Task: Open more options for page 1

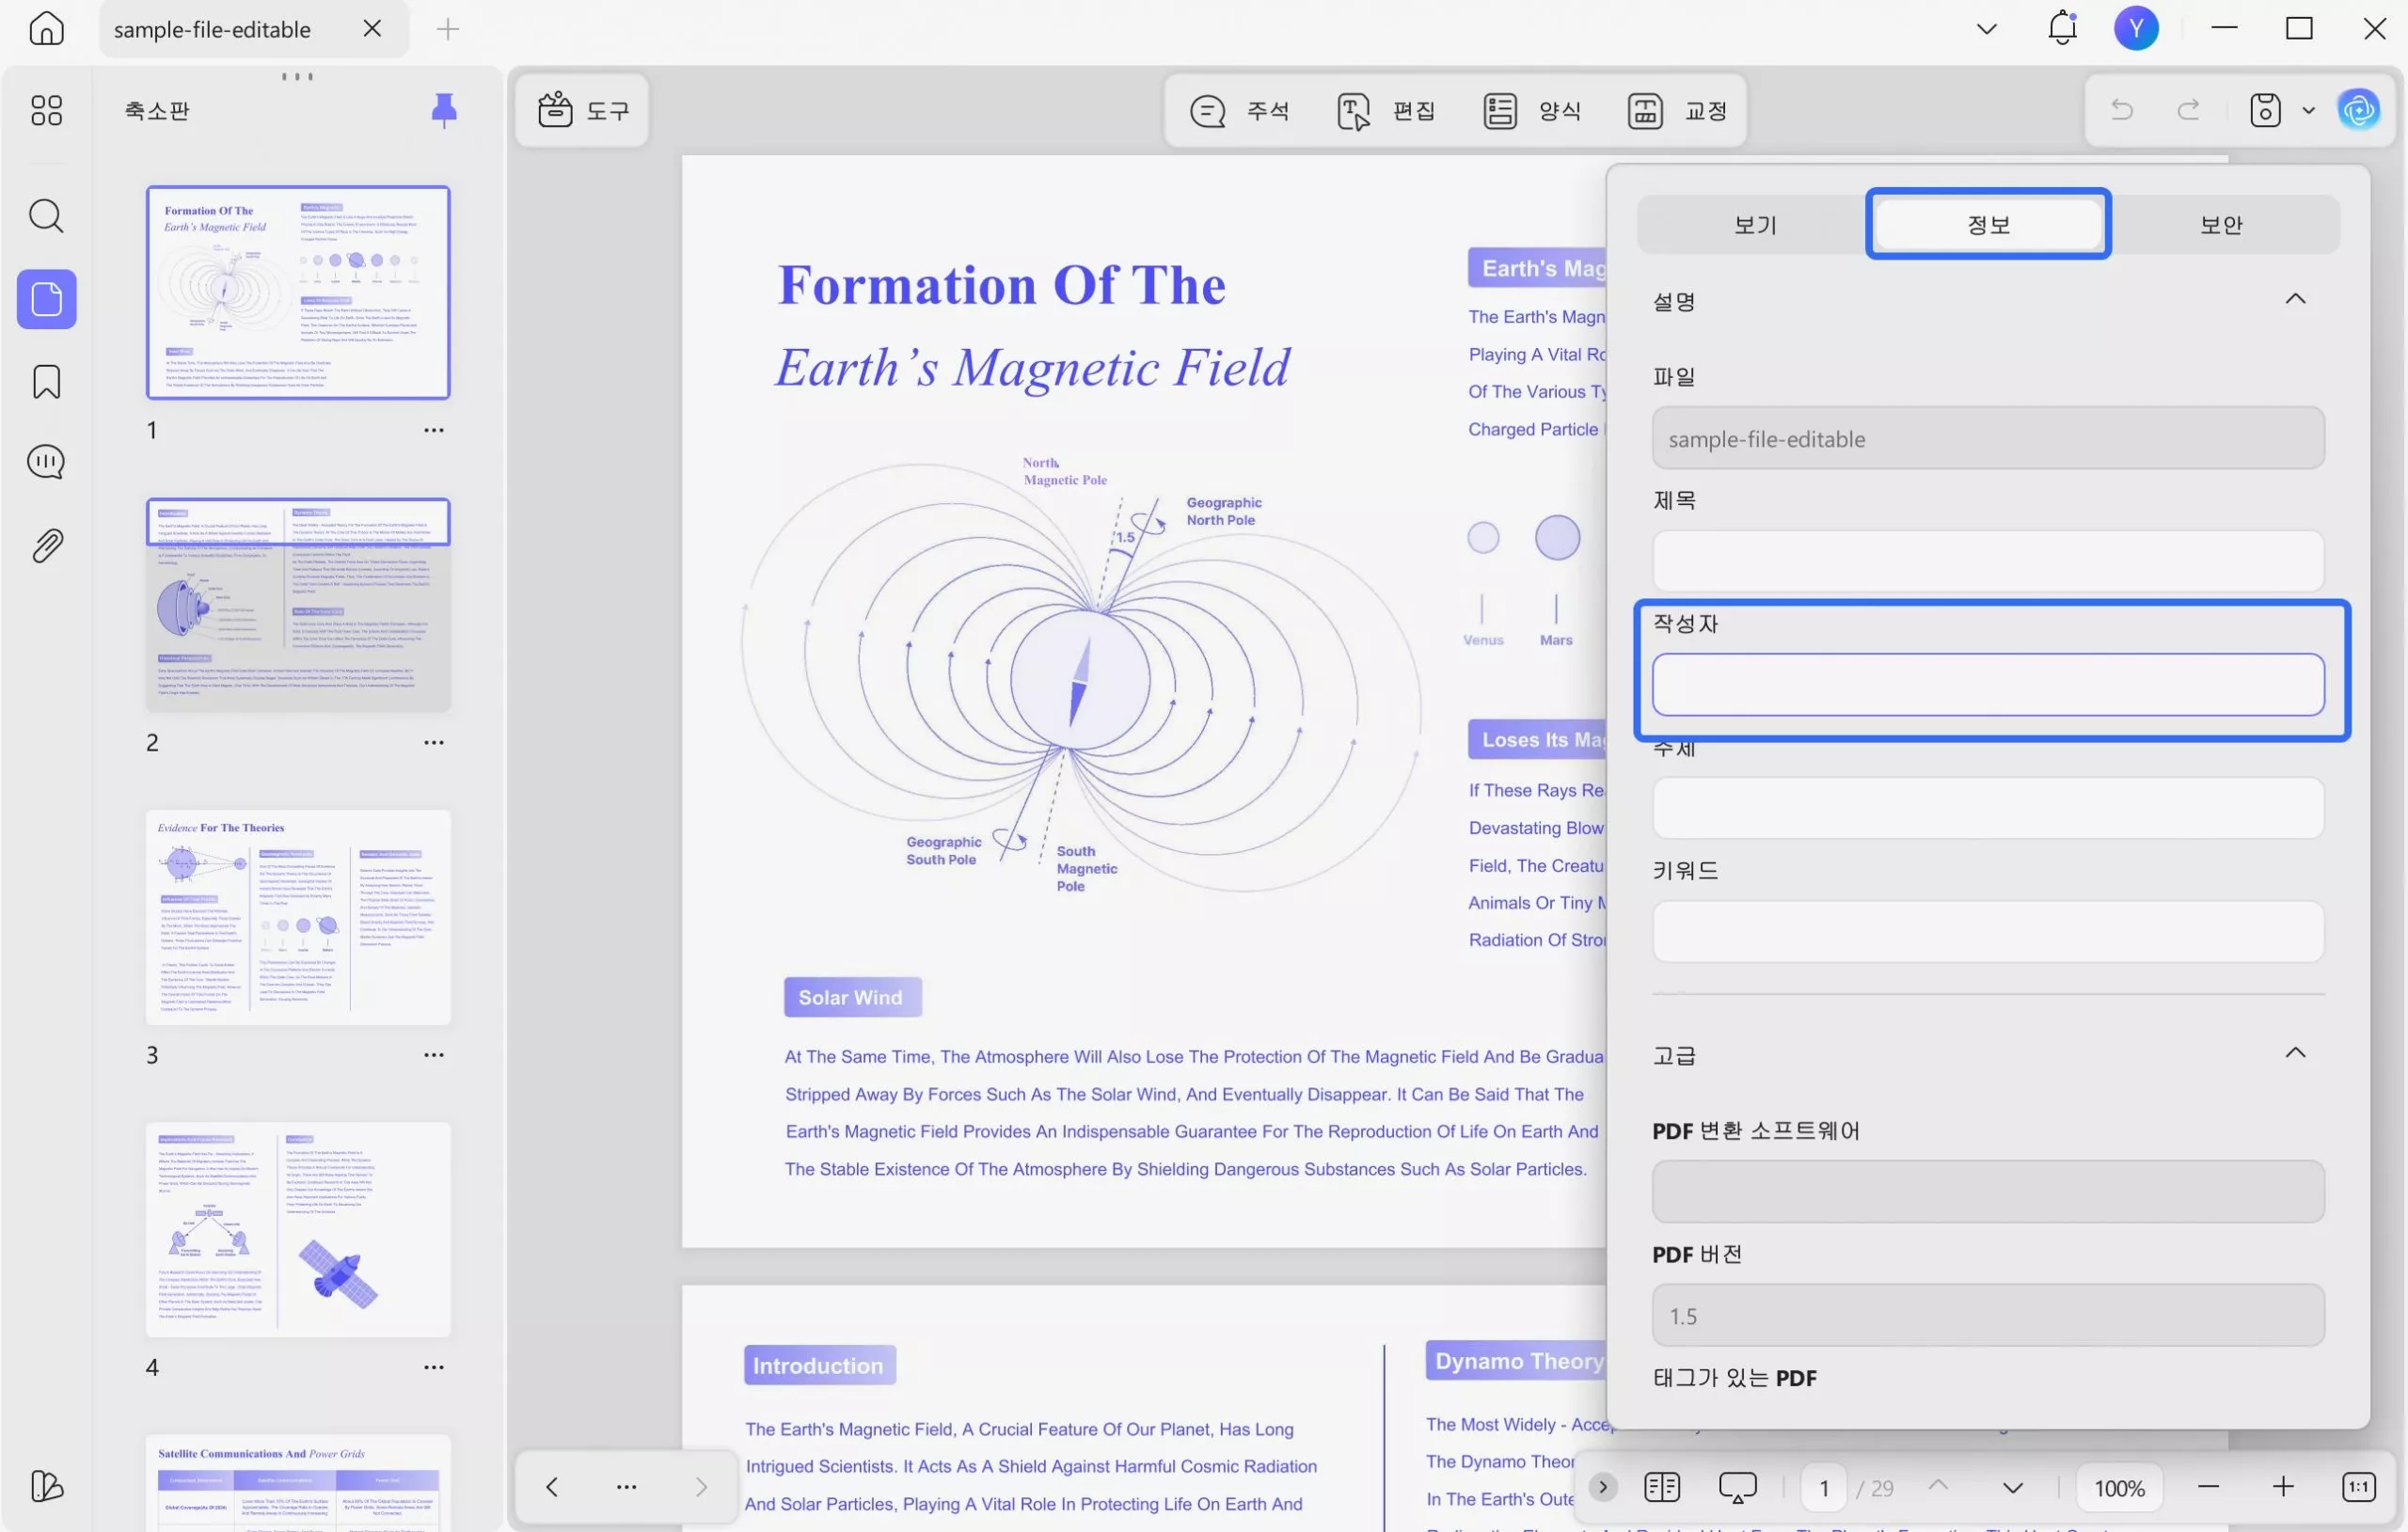Action: pyautogui.click(x=433, y=430)
